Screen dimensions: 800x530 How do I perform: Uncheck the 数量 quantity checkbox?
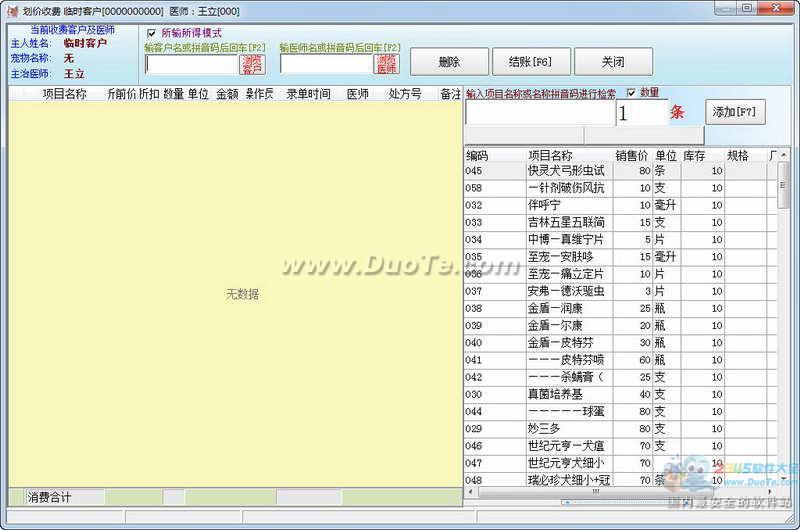click(630, 93)
